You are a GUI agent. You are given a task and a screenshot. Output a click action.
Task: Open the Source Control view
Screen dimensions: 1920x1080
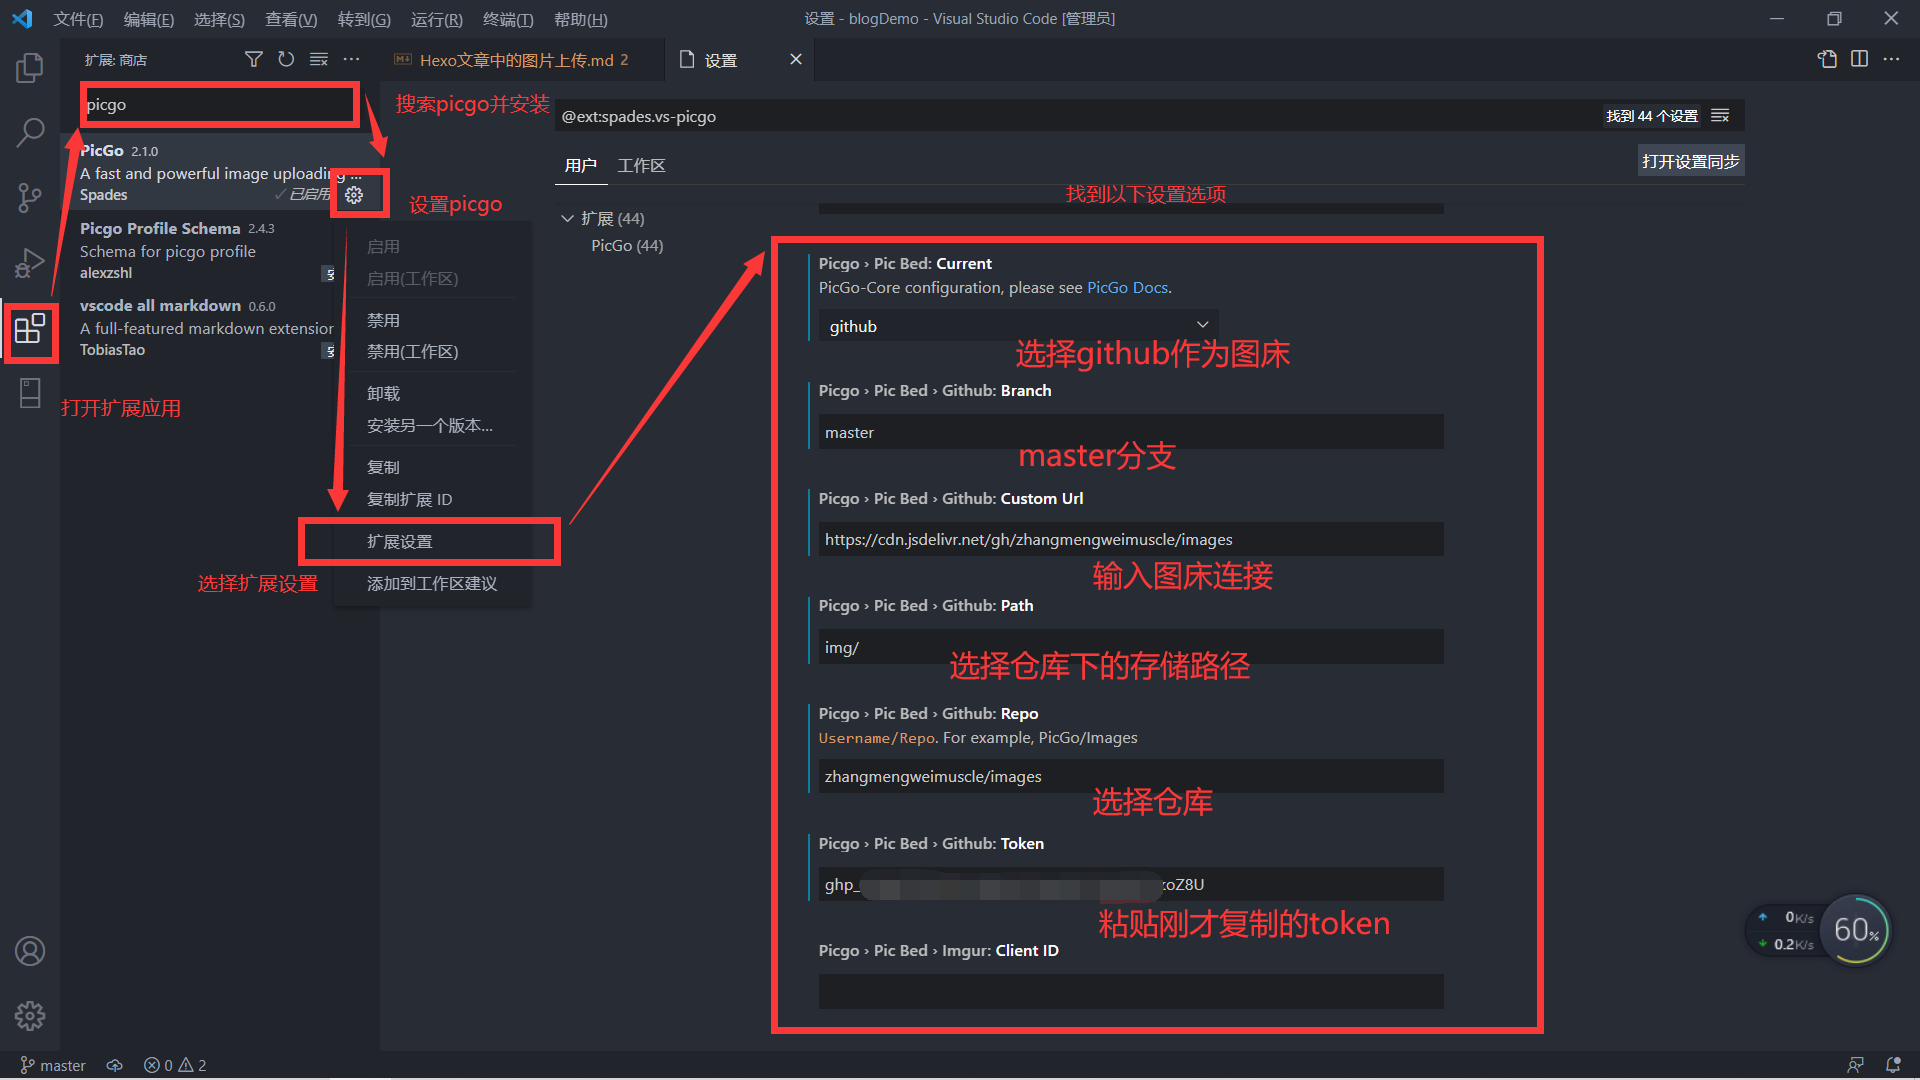(30, 197)
